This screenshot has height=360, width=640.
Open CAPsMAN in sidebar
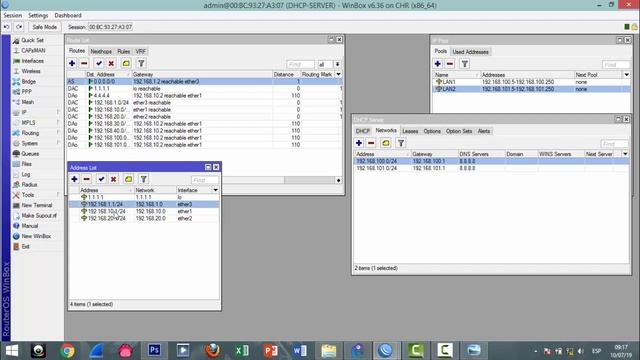coord(33,51)
